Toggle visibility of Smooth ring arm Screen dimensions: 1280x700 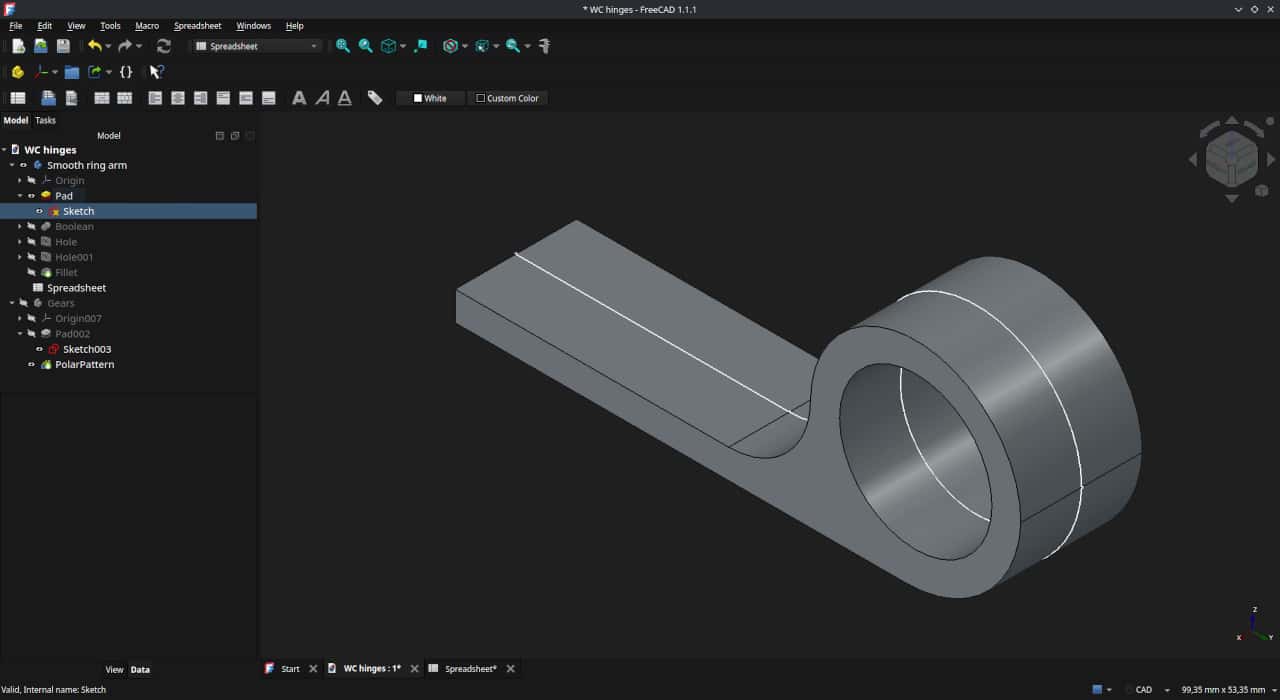(23, 165)
